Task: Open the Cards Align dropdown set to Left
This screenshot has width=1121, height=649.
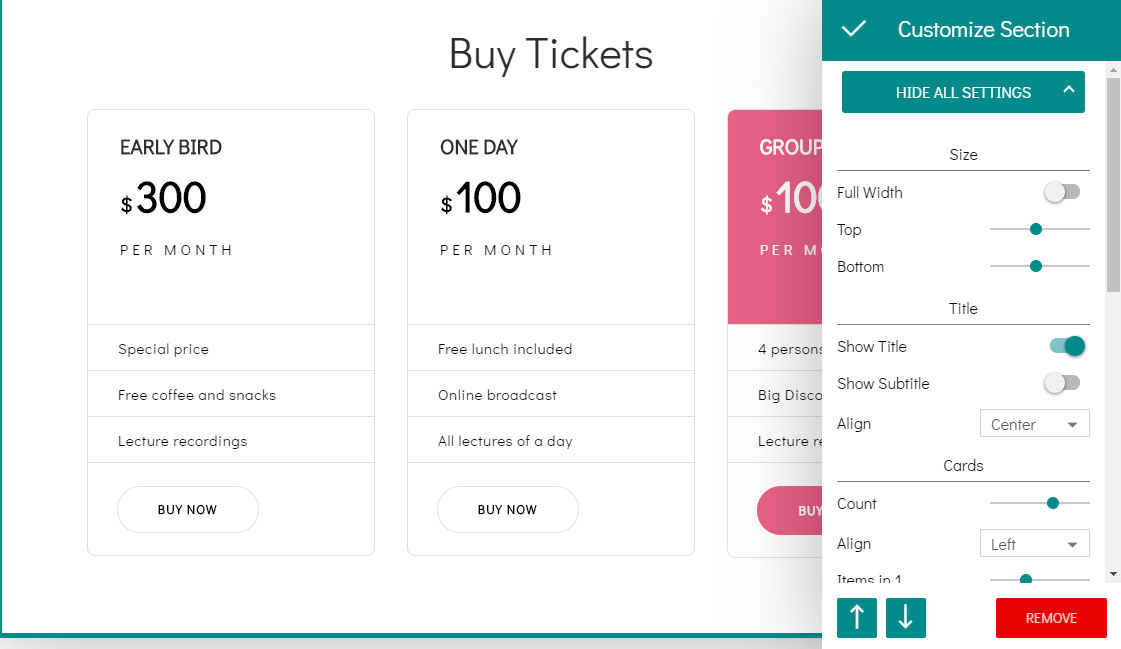Action: [x=1034, y=544]
